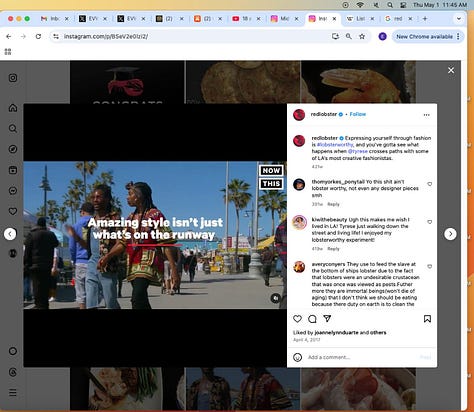
Task: Switch to the first X tab
Action: tap(92, 19)
